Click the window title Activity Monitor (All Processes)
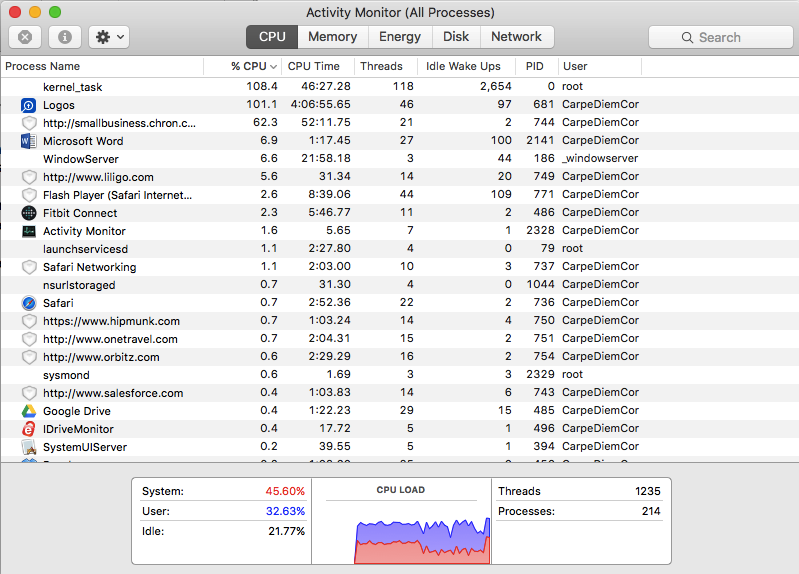Image resolution: width=799 pixels, height=574 pixels. (x=400, y=12)
